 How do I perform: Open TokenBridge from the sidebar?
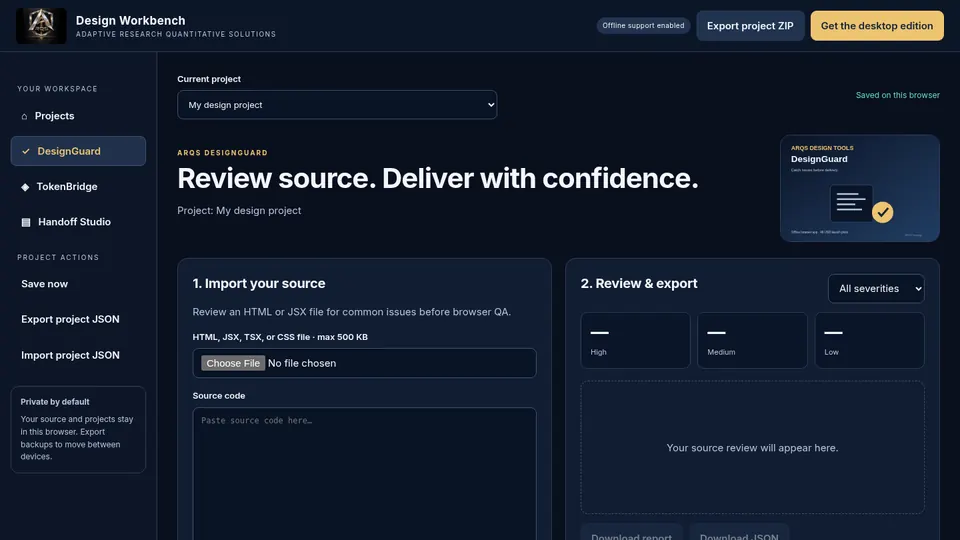point(78,187)
